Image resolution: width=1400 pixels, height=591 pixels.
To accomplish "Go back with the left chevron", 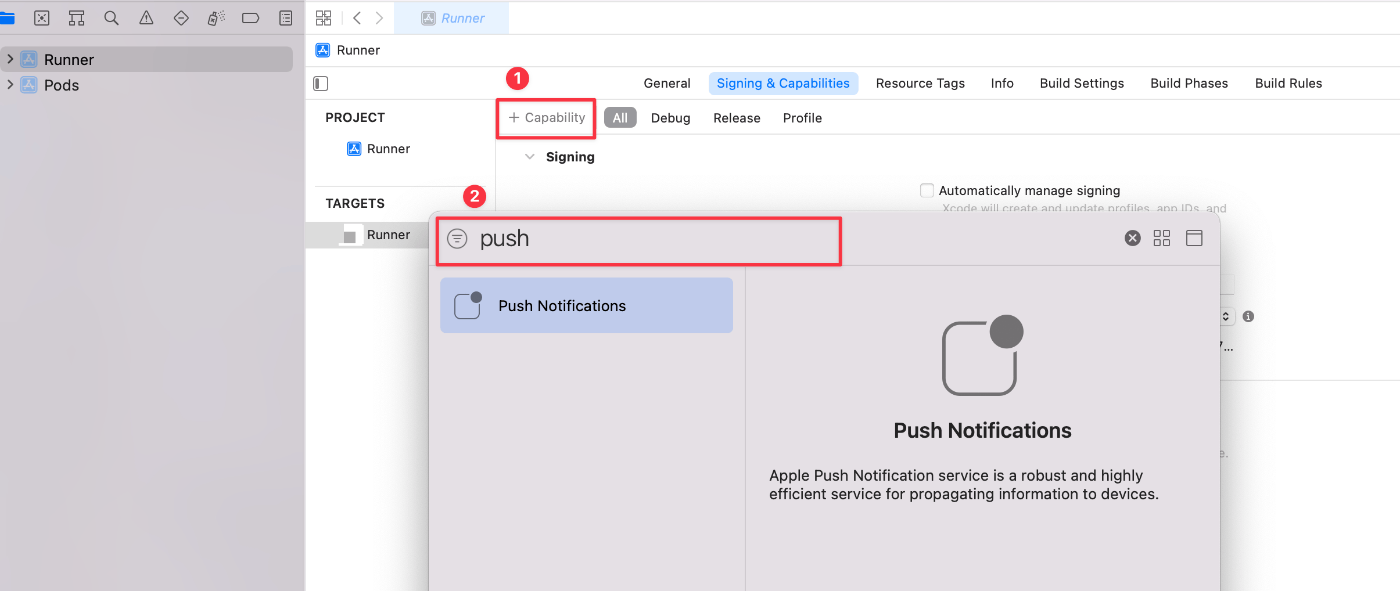I will click(x=357, y=18).
